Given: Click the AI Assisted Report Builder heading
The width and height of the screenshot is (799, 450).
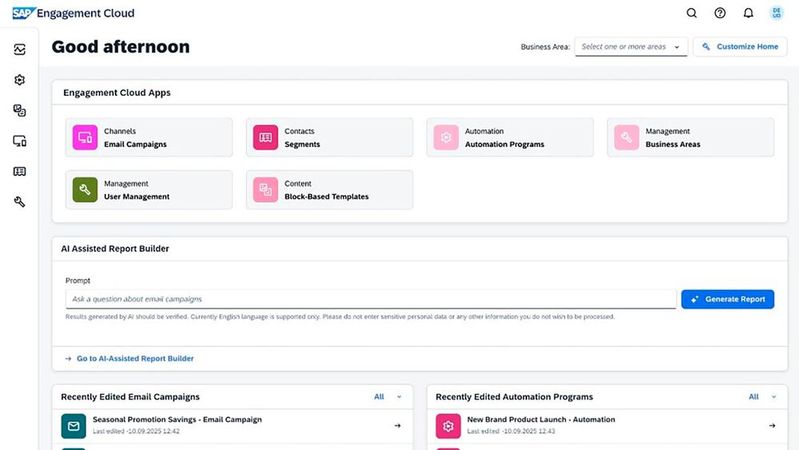Looking at the screenshot, I should (x=115, y=249).
